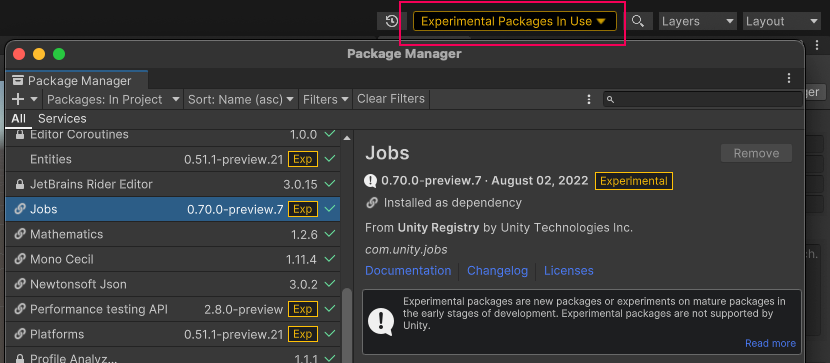Viewport: 830px width, 363px height.
Task: Select the Platforms package row
Action: point(173,334)
